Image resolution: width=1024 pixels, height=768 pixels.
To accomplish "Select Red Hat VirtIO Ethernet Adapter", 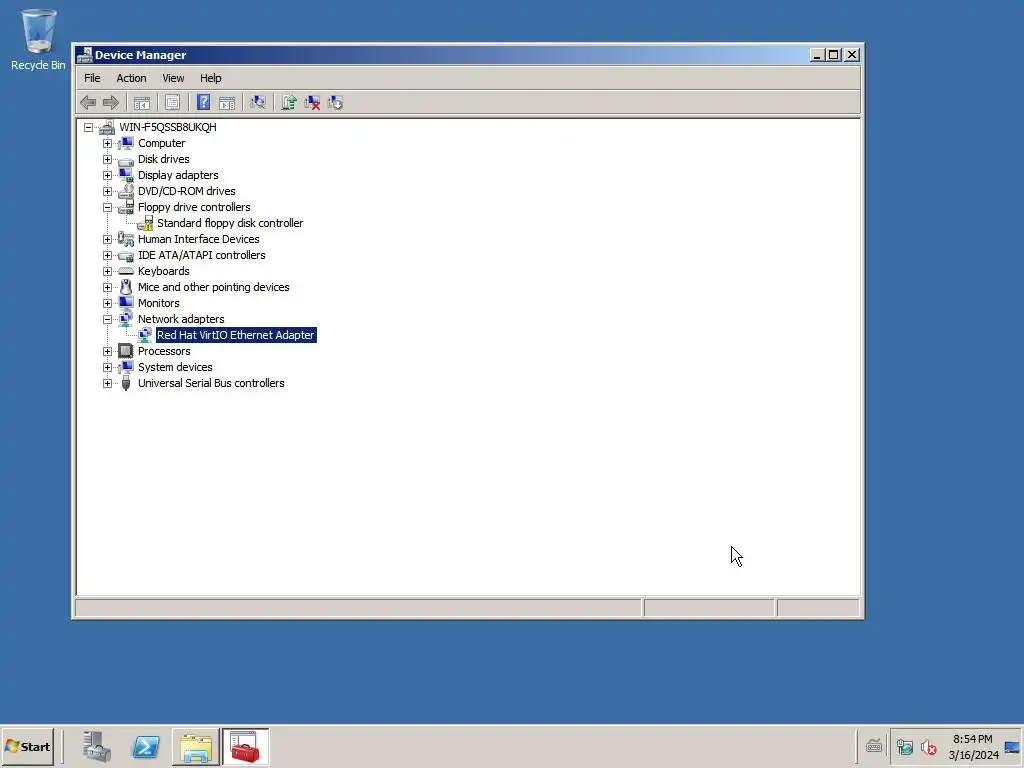I will pos(236,335).
